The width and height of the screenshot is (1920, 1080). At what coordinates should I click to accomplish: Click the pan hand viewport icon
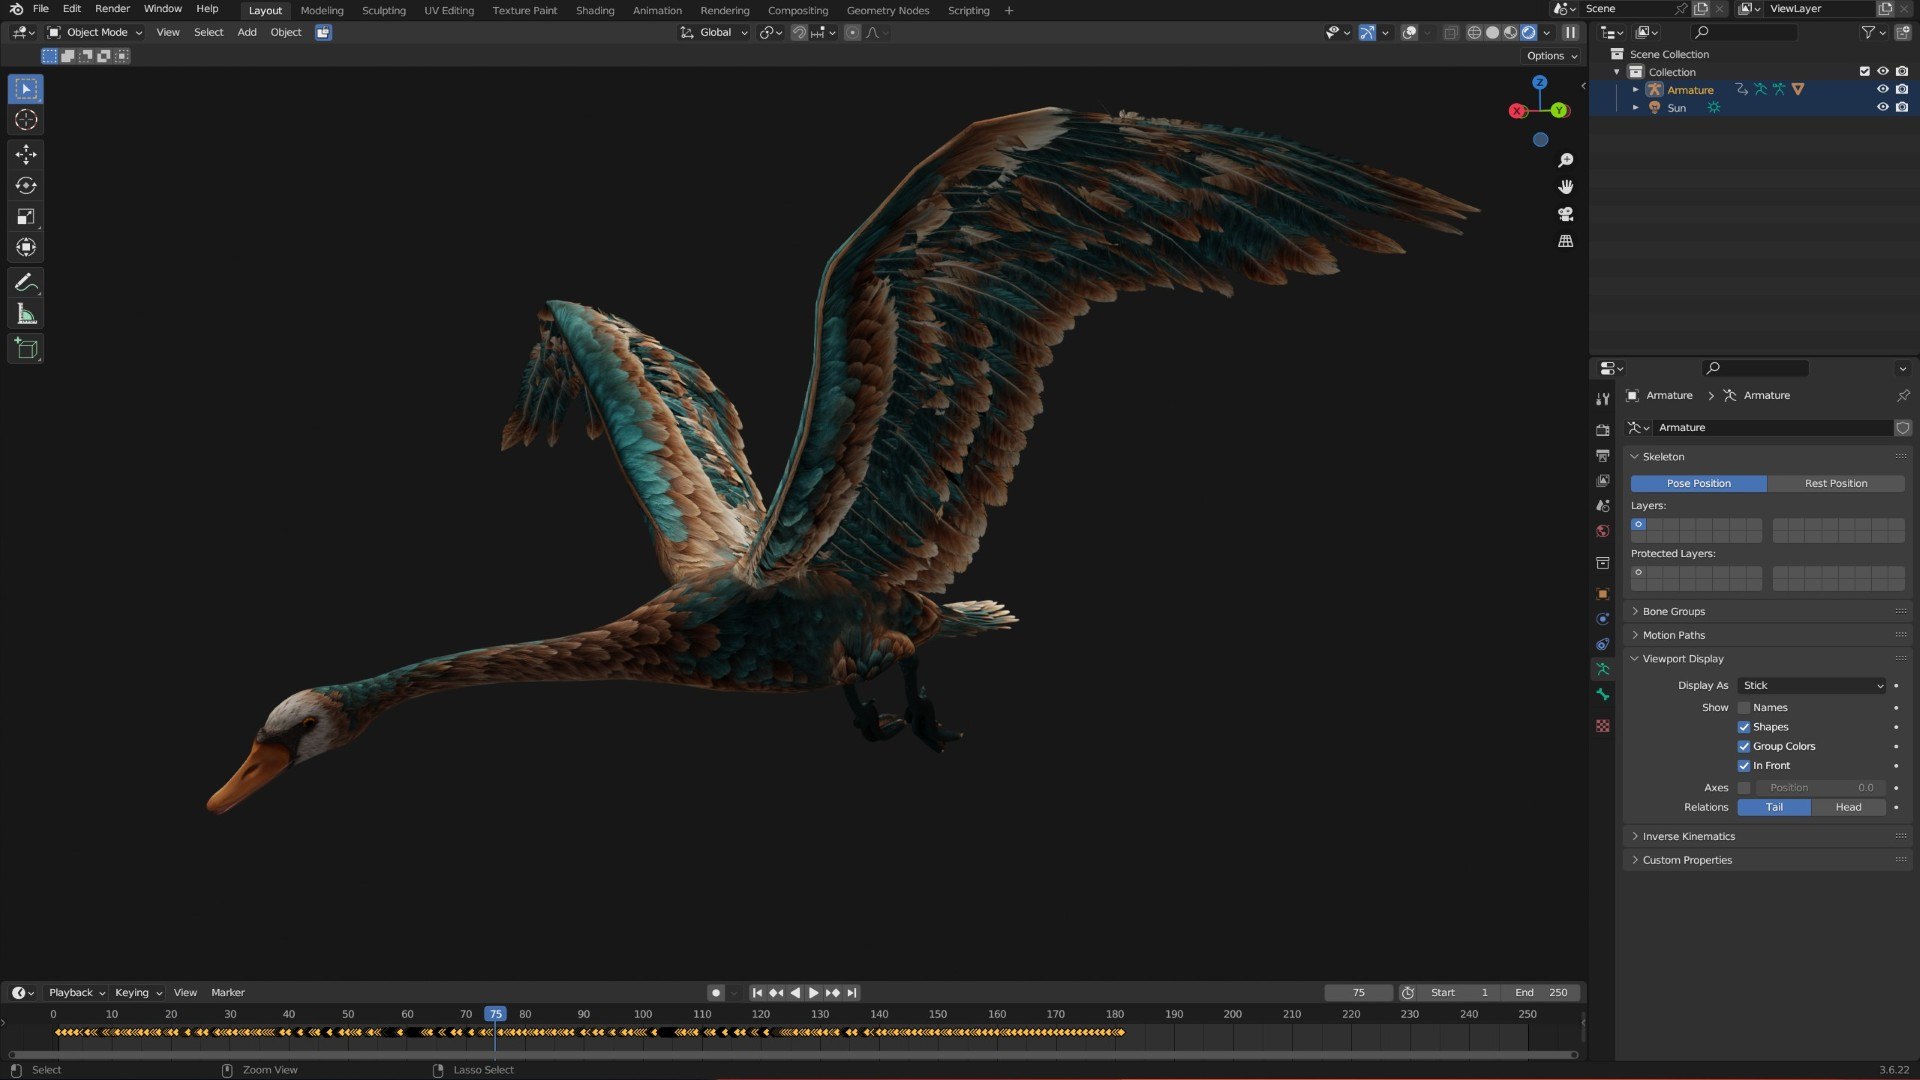pos(1566,187)
